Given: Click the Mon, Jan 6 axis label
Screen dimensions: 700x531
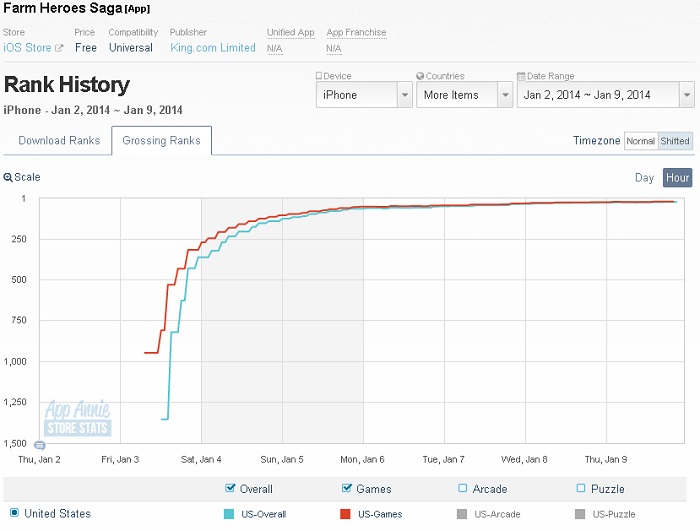Looking at the screenshot, I should [x=362, y=460].
